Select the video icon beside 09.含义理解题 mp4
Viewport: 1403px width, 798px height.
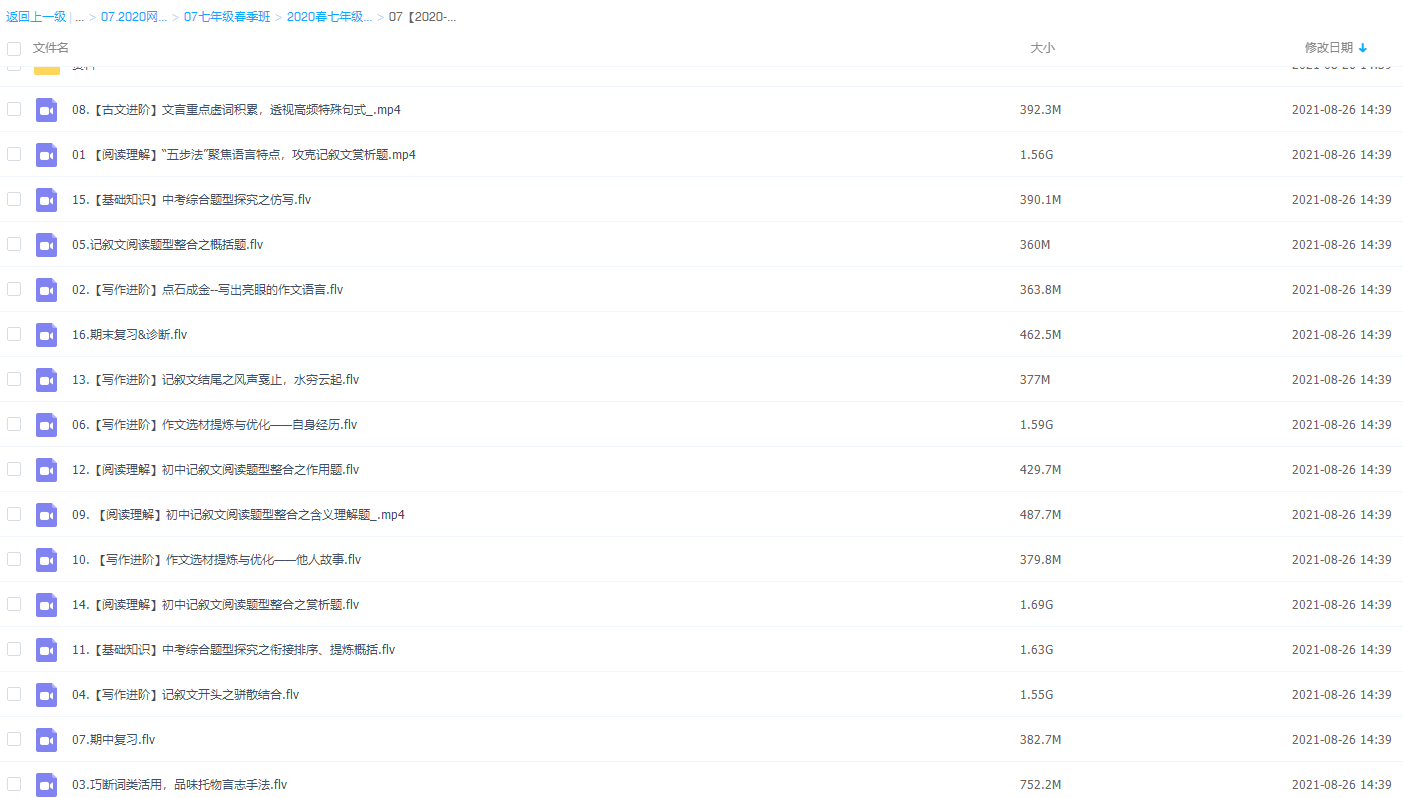pos(46,514)
